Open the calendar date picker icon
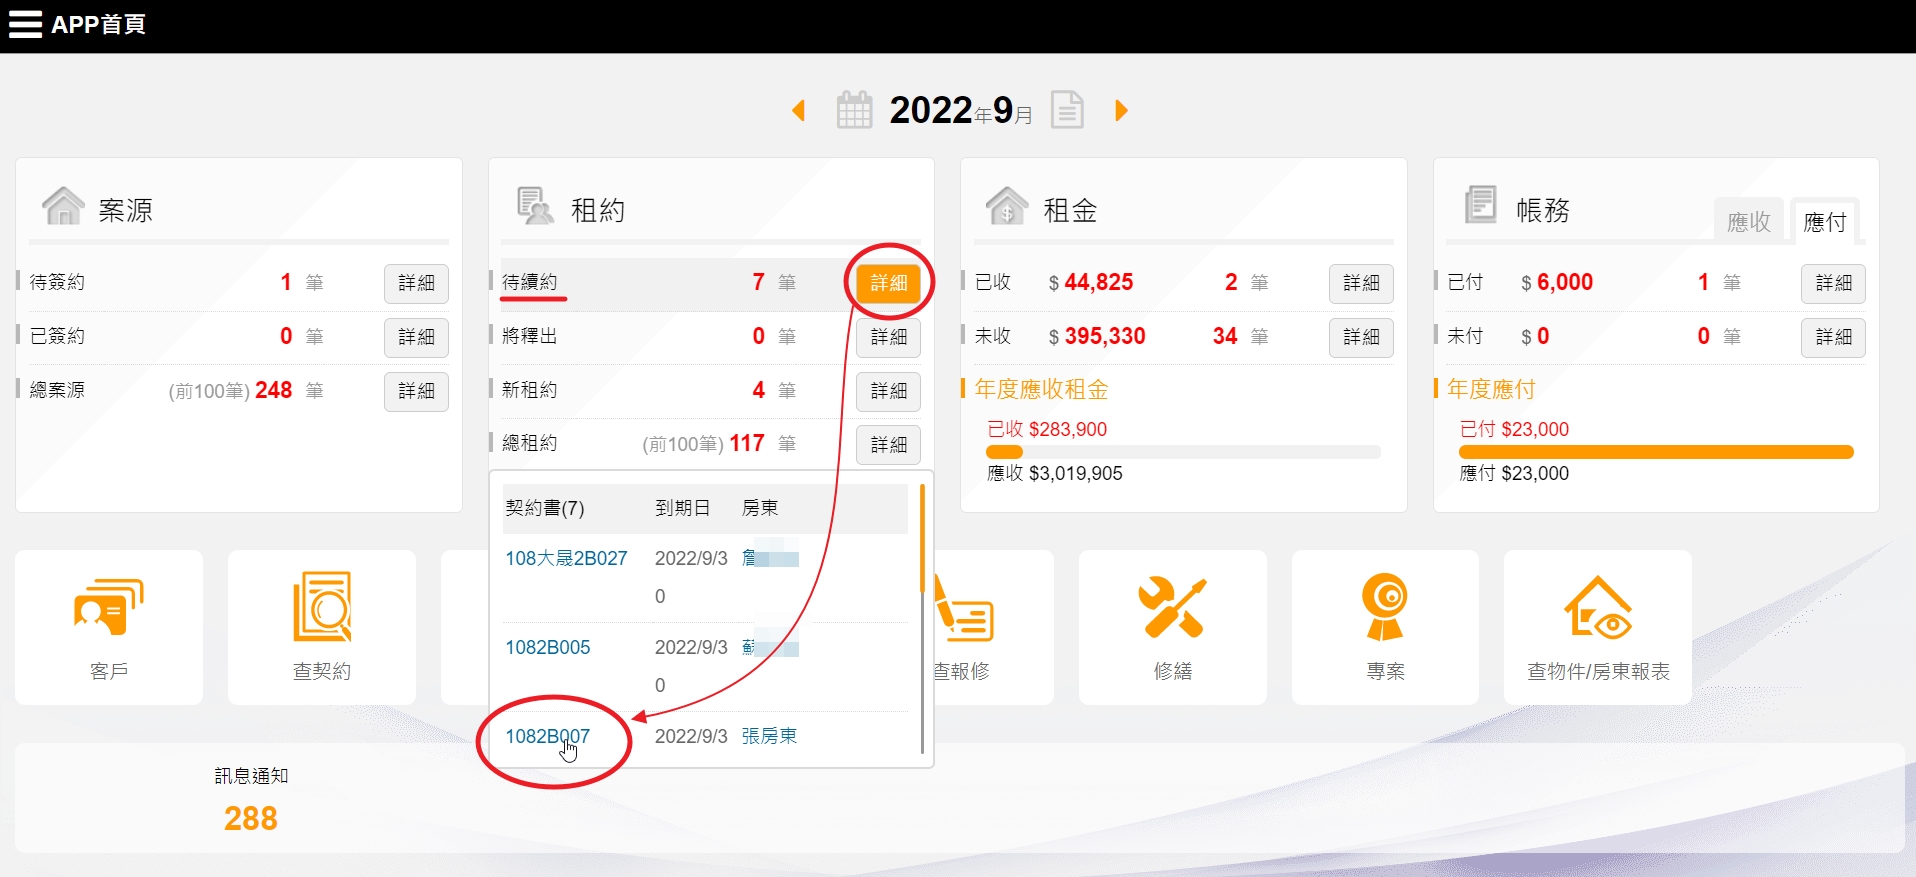 pyautogui.click(x=854, y=110)
